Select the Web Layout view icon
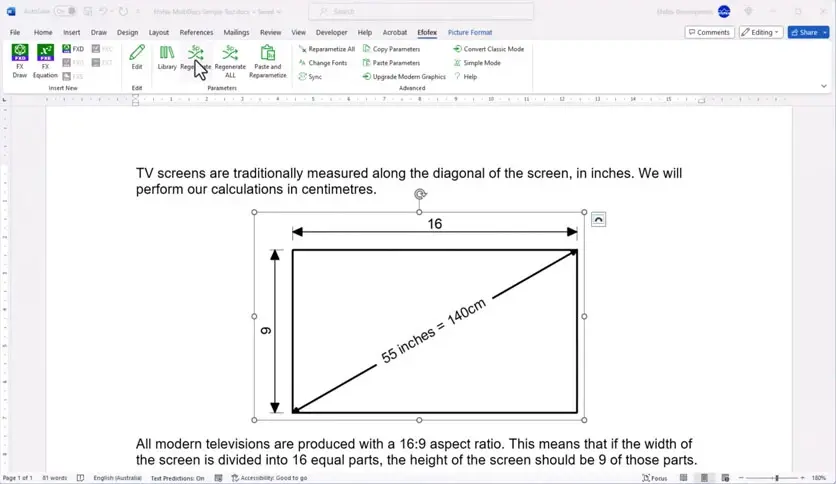The width and height of the screenshot is (836, 484). click(725, 478)
